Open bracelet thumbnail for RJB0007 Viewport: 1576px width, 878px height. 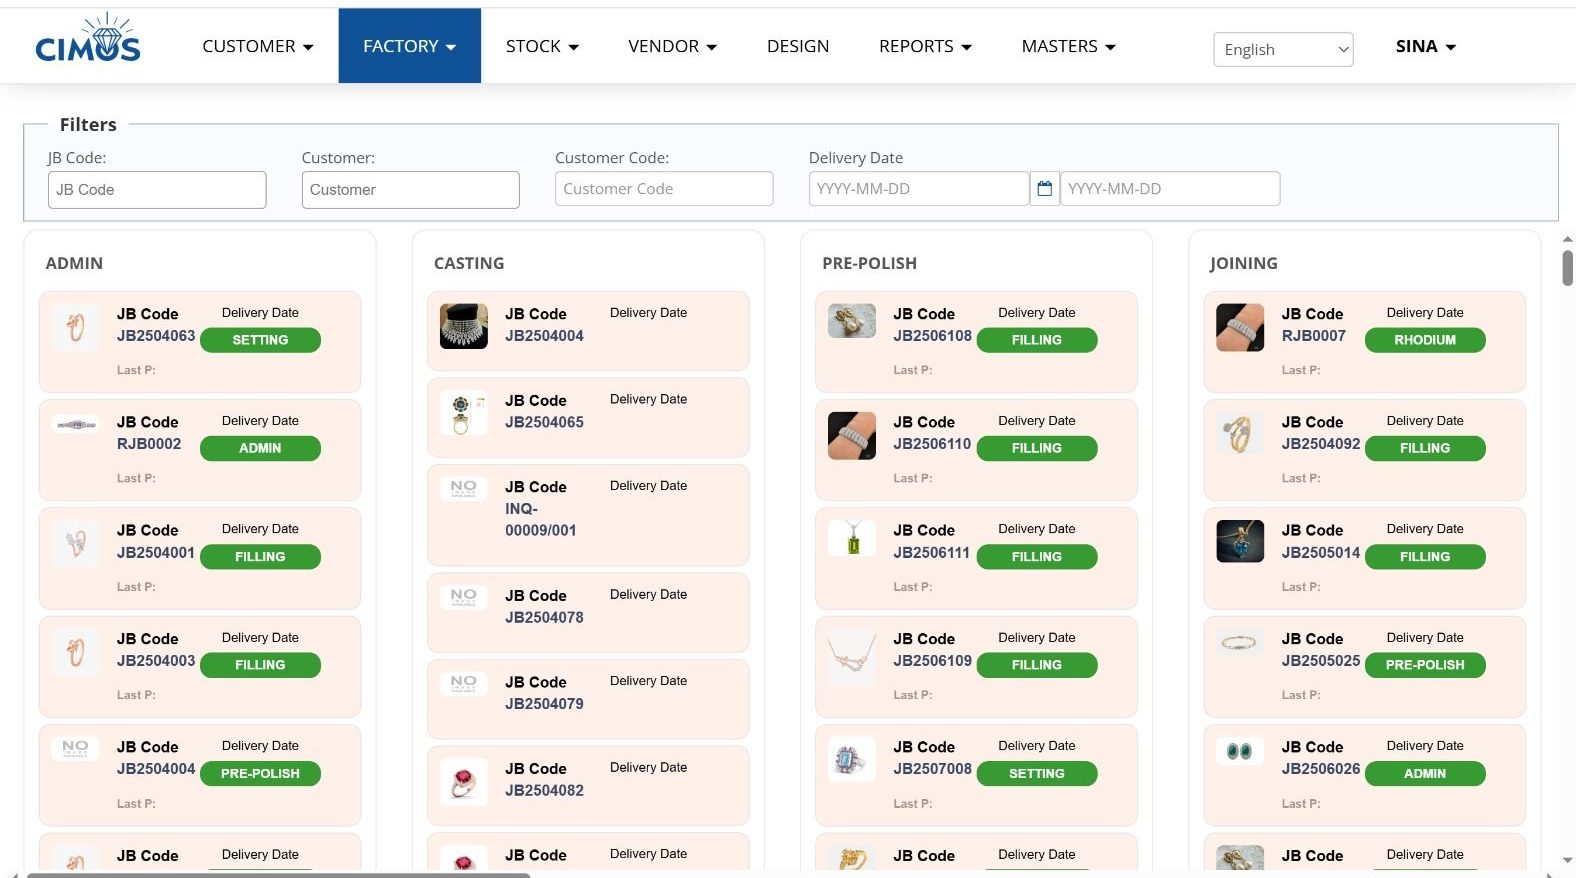(x=1240, y=327)
